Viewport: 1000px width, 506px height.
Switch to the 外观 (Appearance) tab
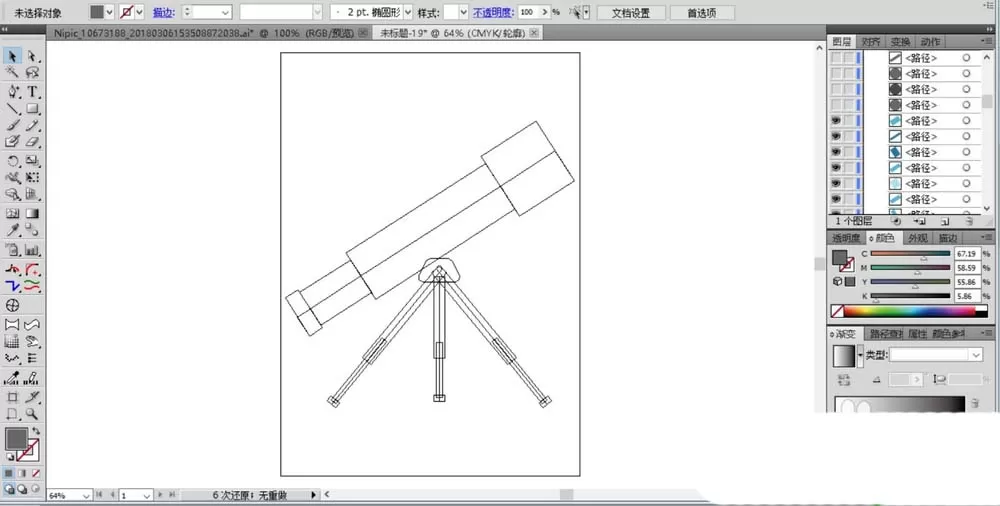918,238
